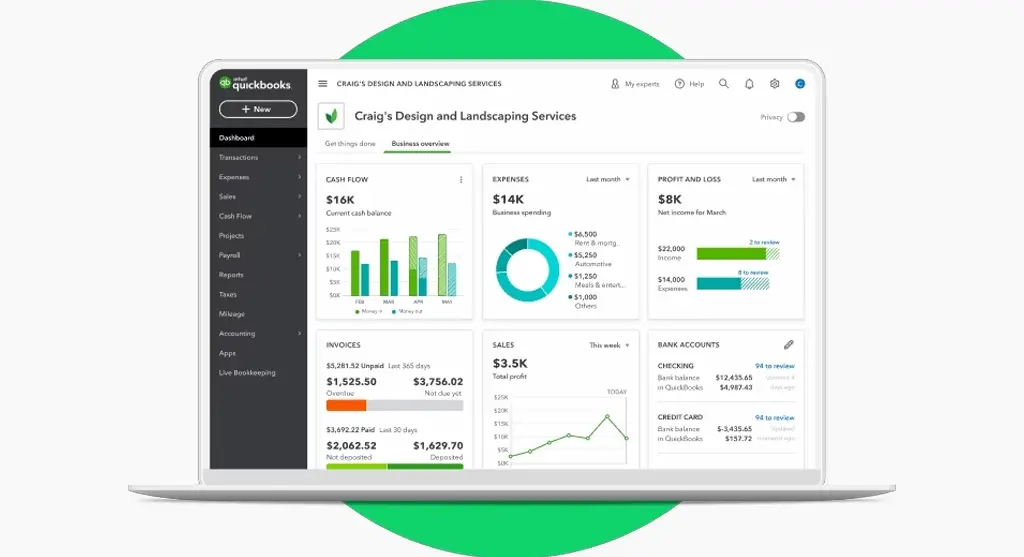Screen dimensions: 1024x557
Task: Expand the Payroll sidebar menu
Action: coord(259,255)
